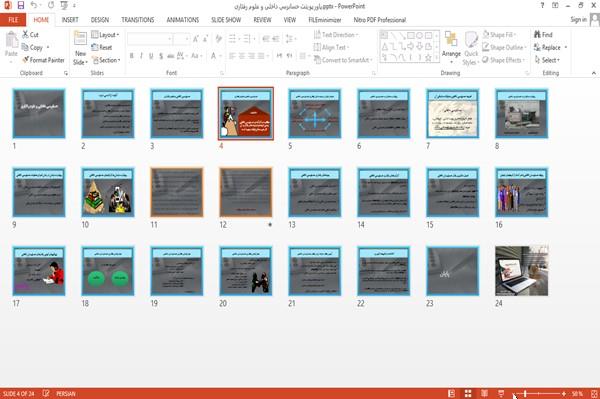The height and width of the screenshot is (399, 600).
Task: Select slide 18 with green circles
Action: 108,271
